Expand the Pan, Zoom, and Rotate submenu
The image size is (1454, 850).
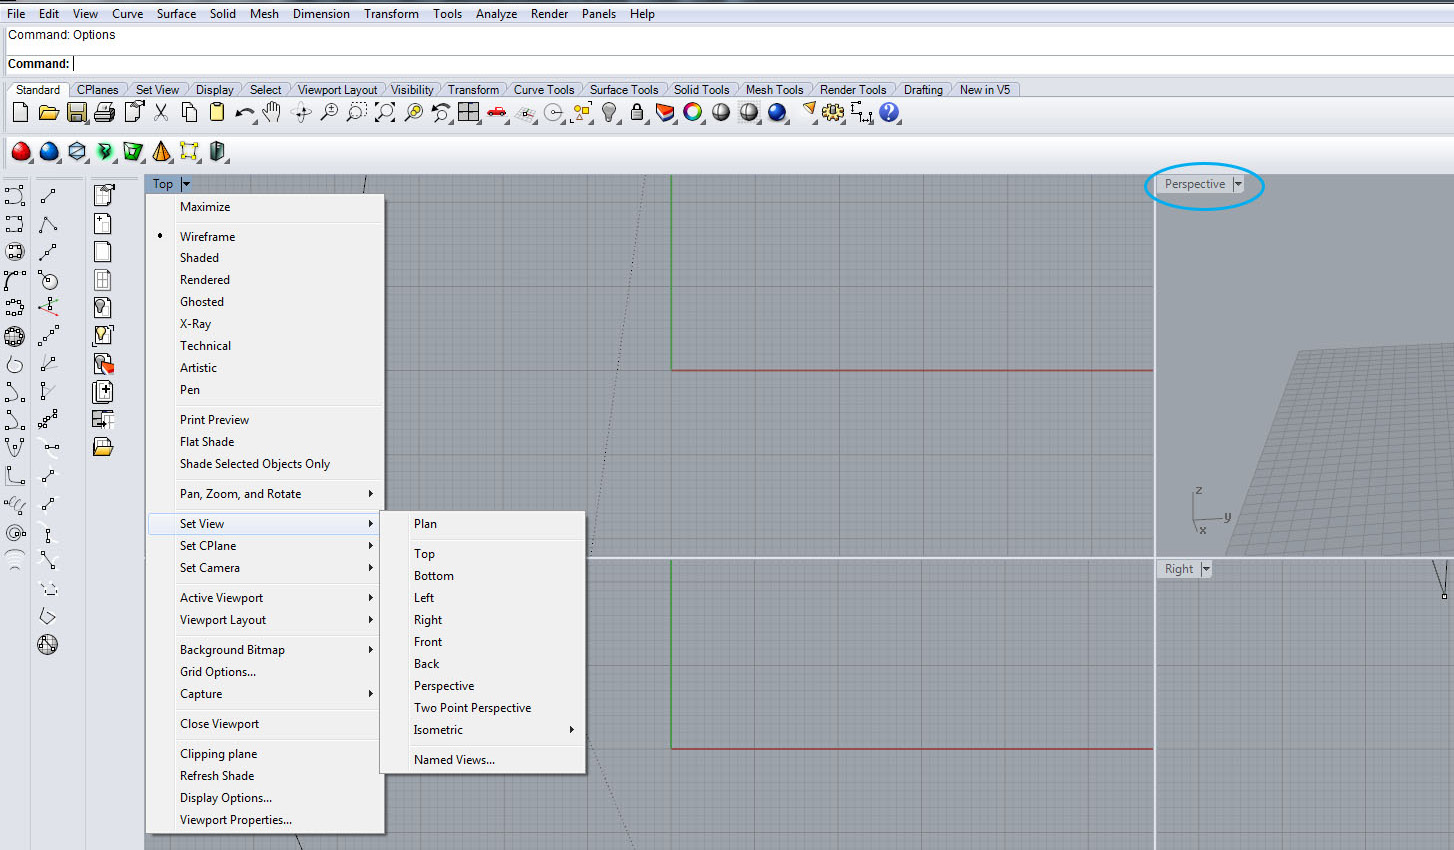pos(265,494)
